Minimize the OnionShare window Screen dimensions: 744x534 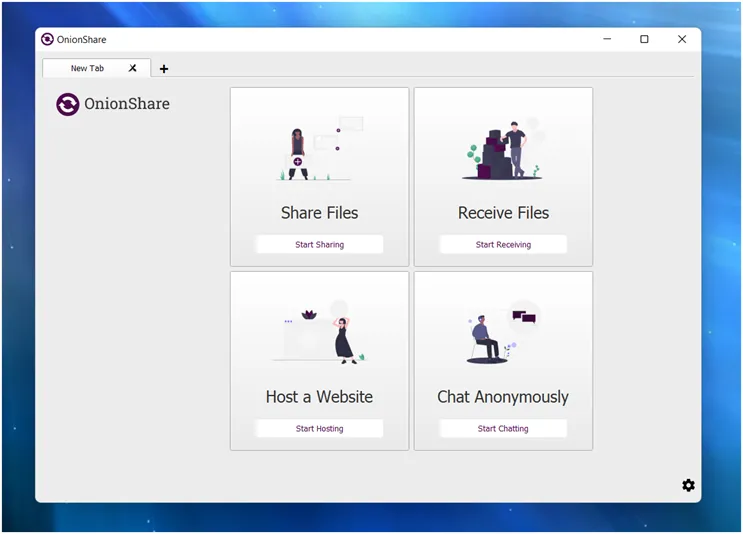(607, 39)
